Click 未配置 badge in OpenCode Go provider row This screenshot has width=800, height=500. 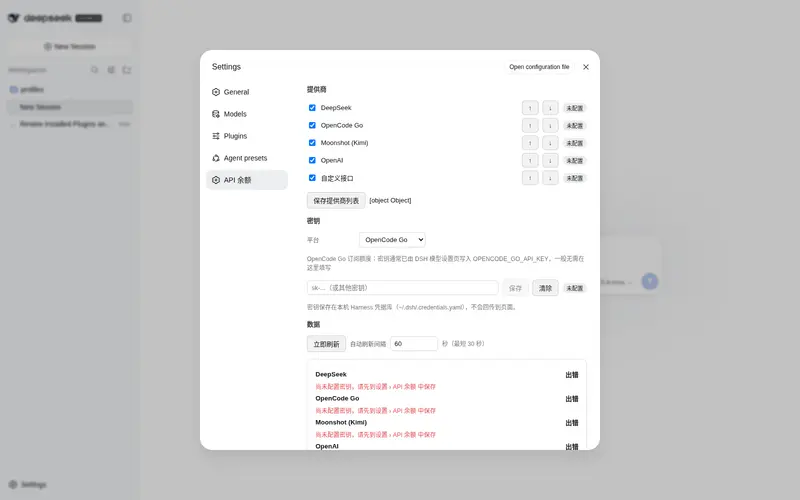pyautogui.click(x=574, y=126)
